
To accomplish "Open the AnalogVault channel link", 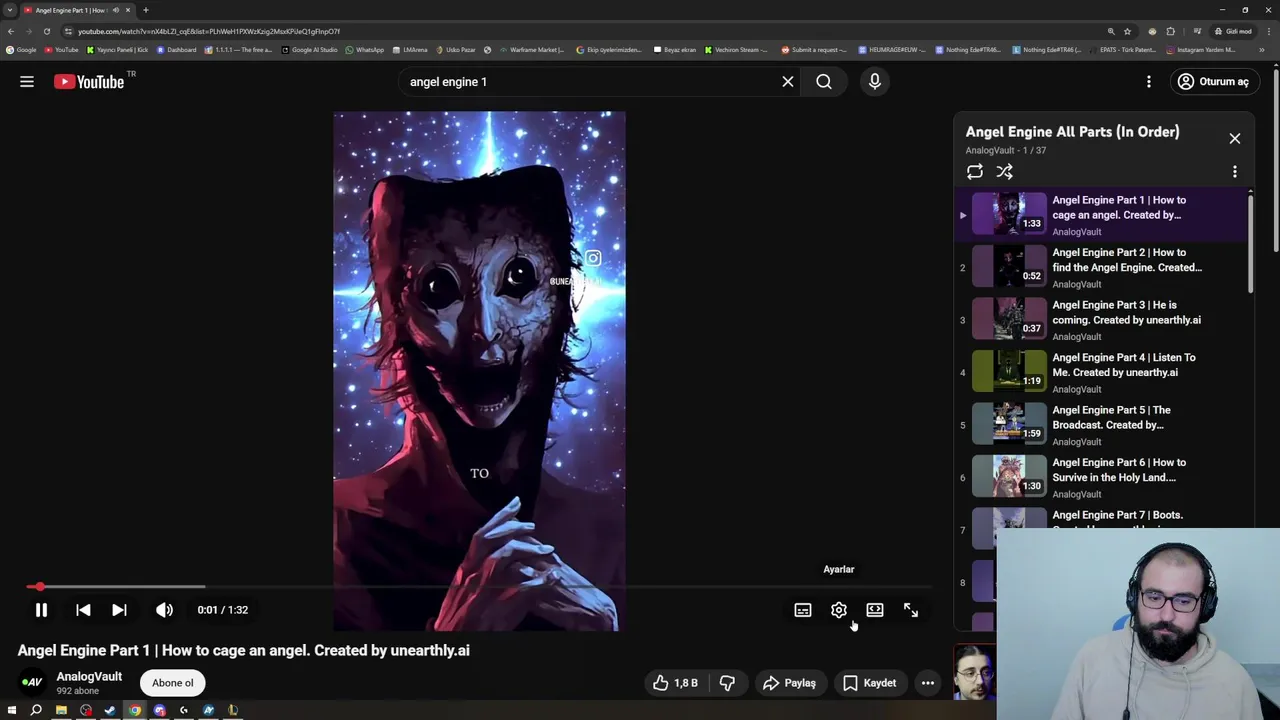I will (89, 677).
